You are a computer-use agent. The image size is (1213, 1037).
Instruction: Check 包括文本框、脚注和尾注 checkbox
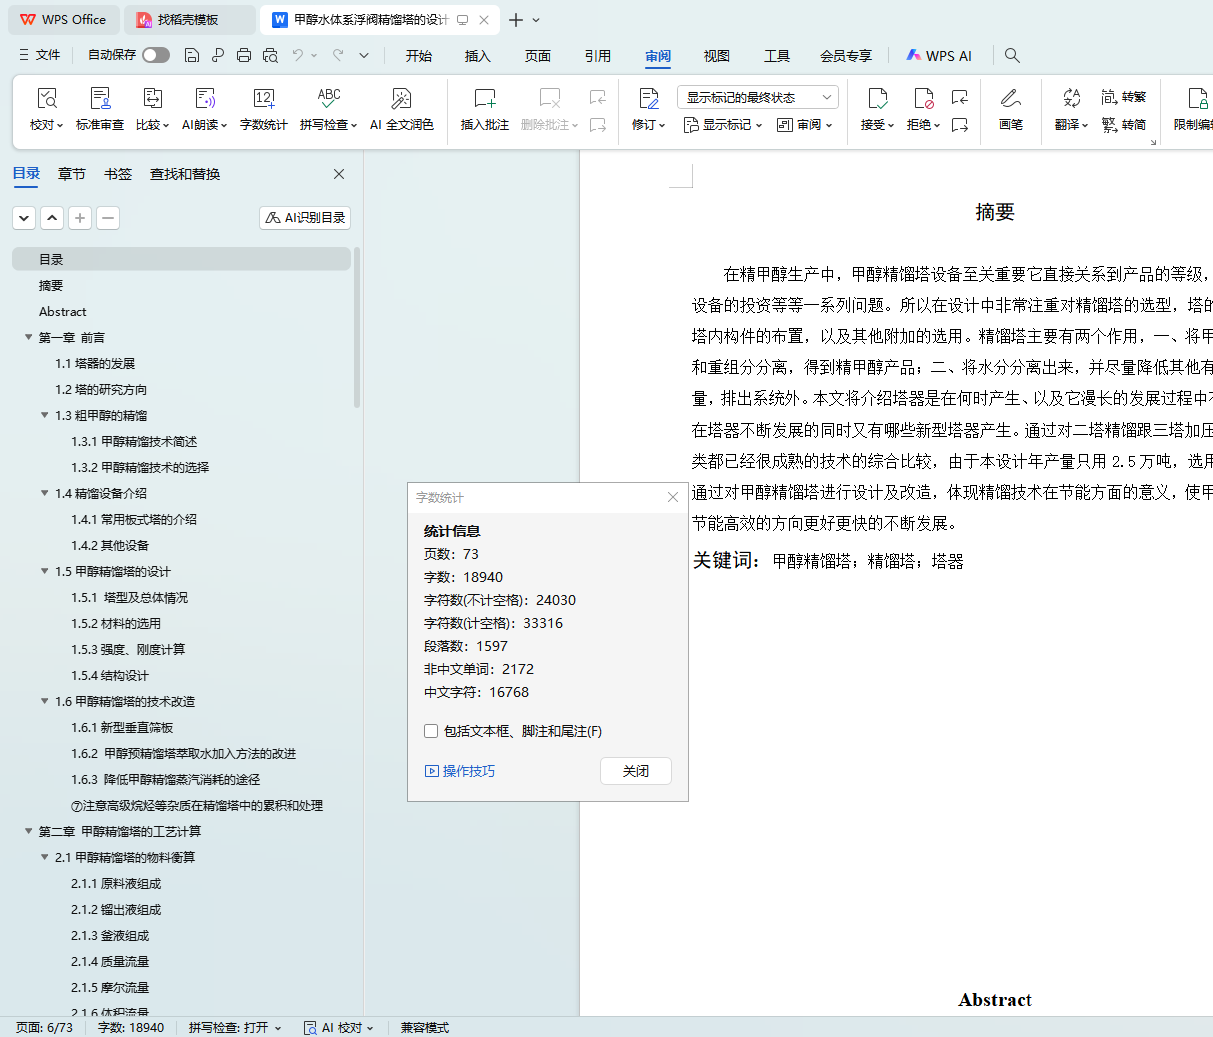(431, 731)
